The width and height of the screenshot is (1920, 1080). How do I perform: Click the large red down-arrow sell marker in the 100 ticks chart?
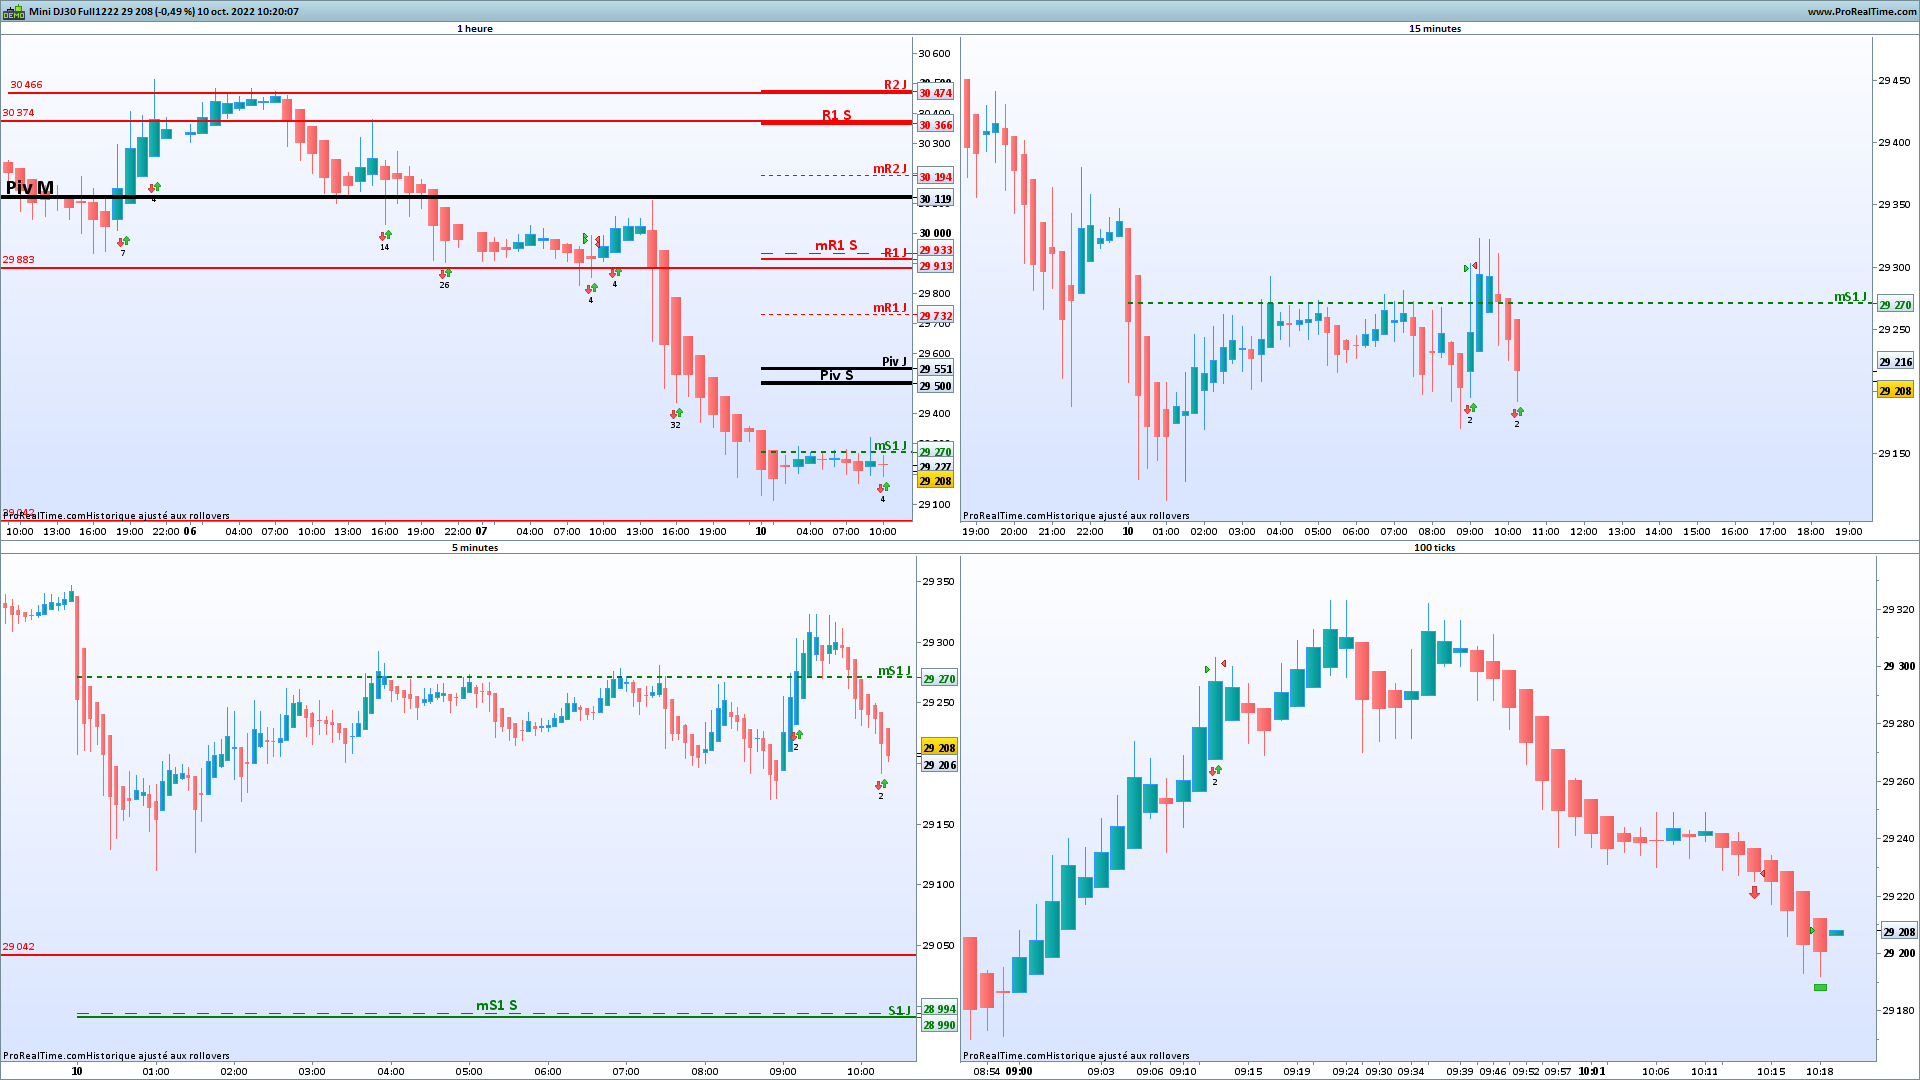1754,892
